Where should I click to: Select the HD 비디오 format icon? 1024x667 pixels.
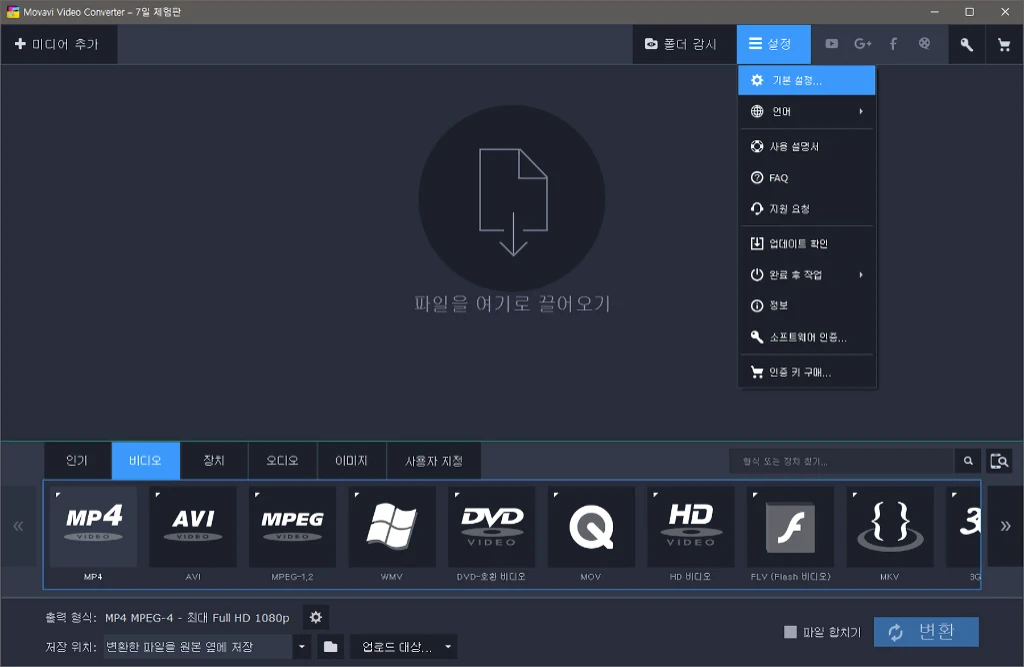click(x=691, y=527)
